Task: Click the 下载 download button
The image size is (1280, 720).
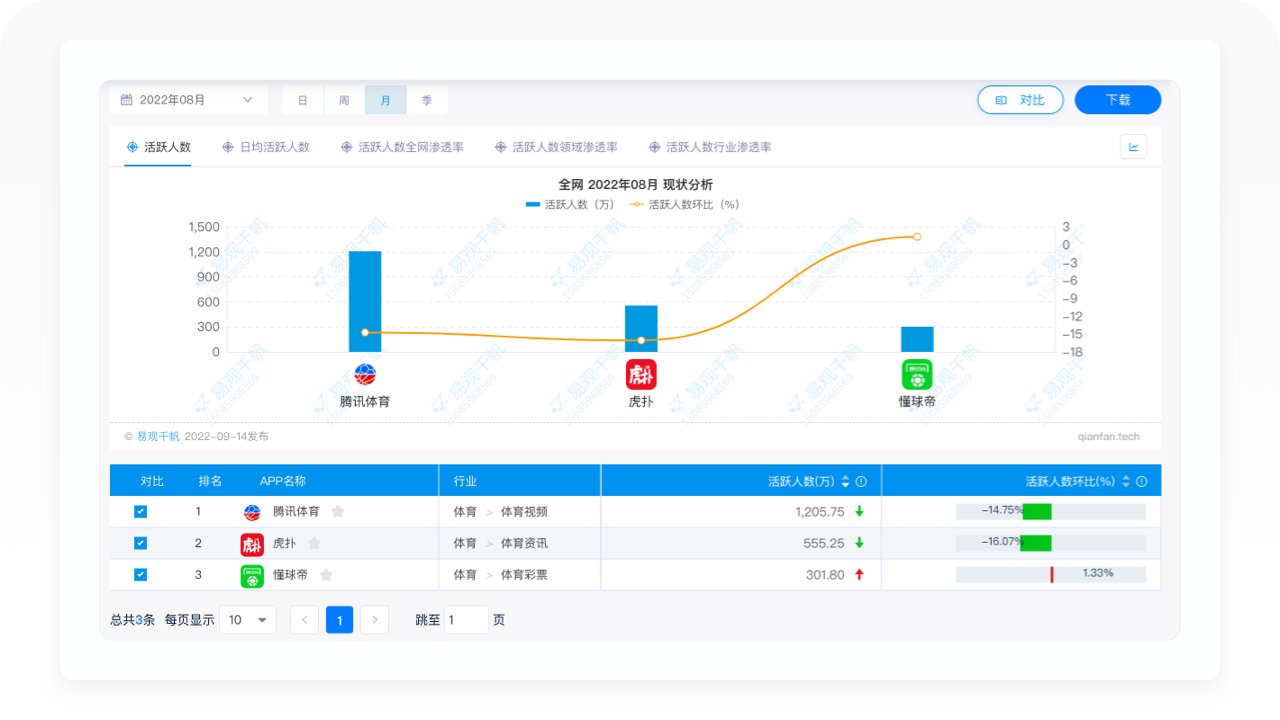Action: point(1118,100)
